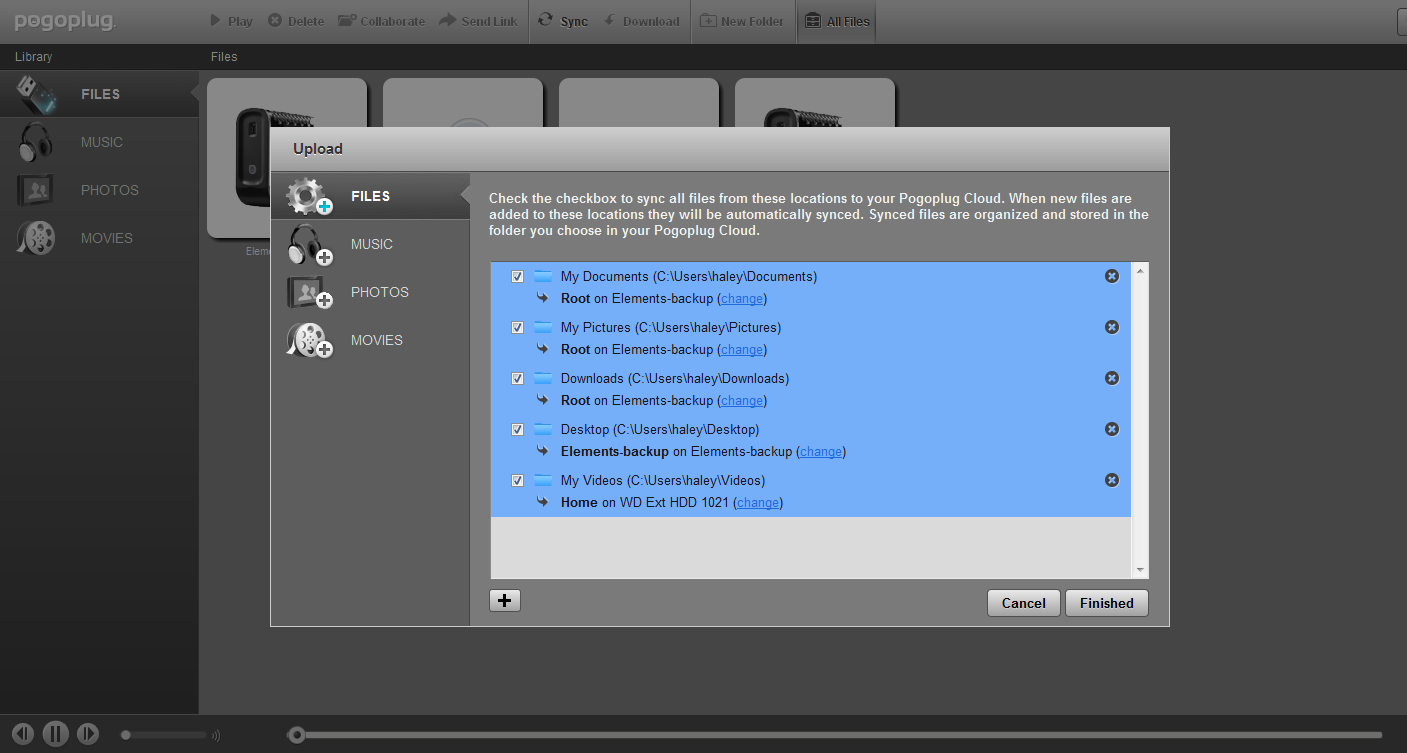This screenshot has width=1407, height=753.
Task: Click the My Pictures folder icon
Action: pyautogui.click(x=543, y=327)
